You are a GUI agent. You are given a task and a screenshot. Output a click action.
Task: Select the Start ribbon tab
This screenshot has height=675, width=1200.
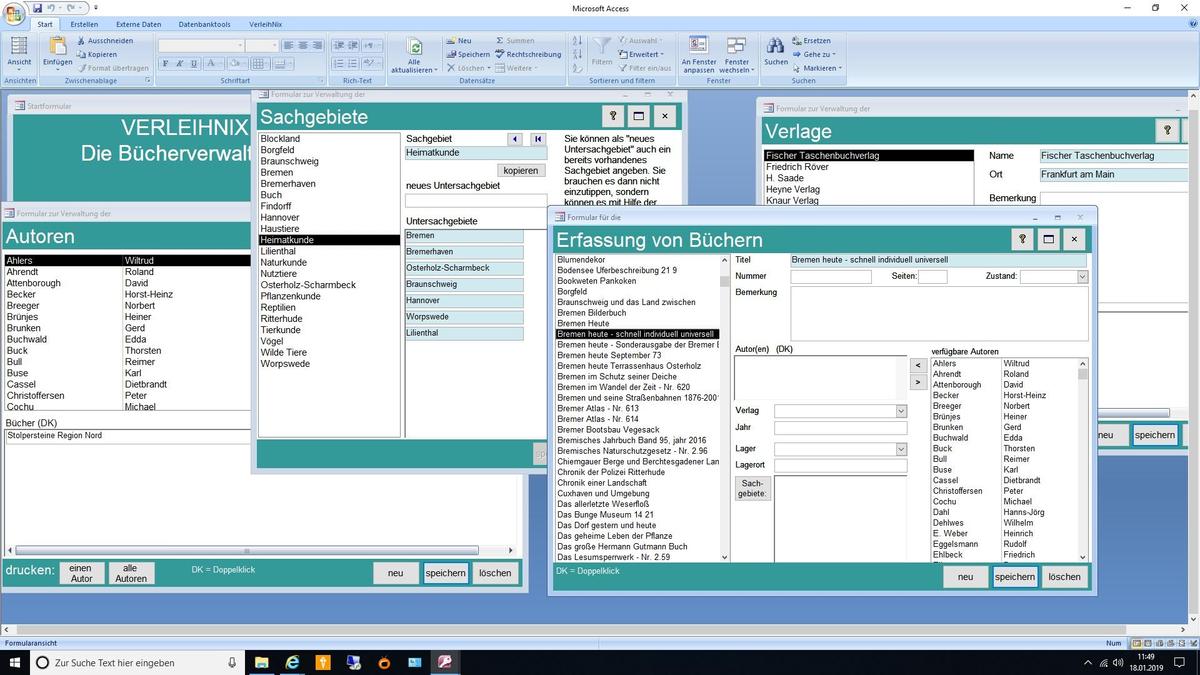(x=45, y=24)
